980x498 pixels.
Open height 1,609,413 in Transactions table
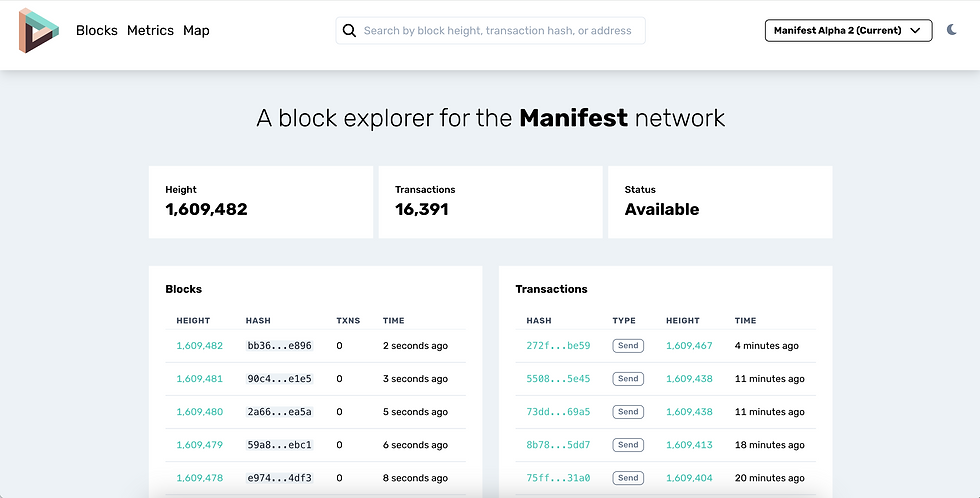coord(689,445)
